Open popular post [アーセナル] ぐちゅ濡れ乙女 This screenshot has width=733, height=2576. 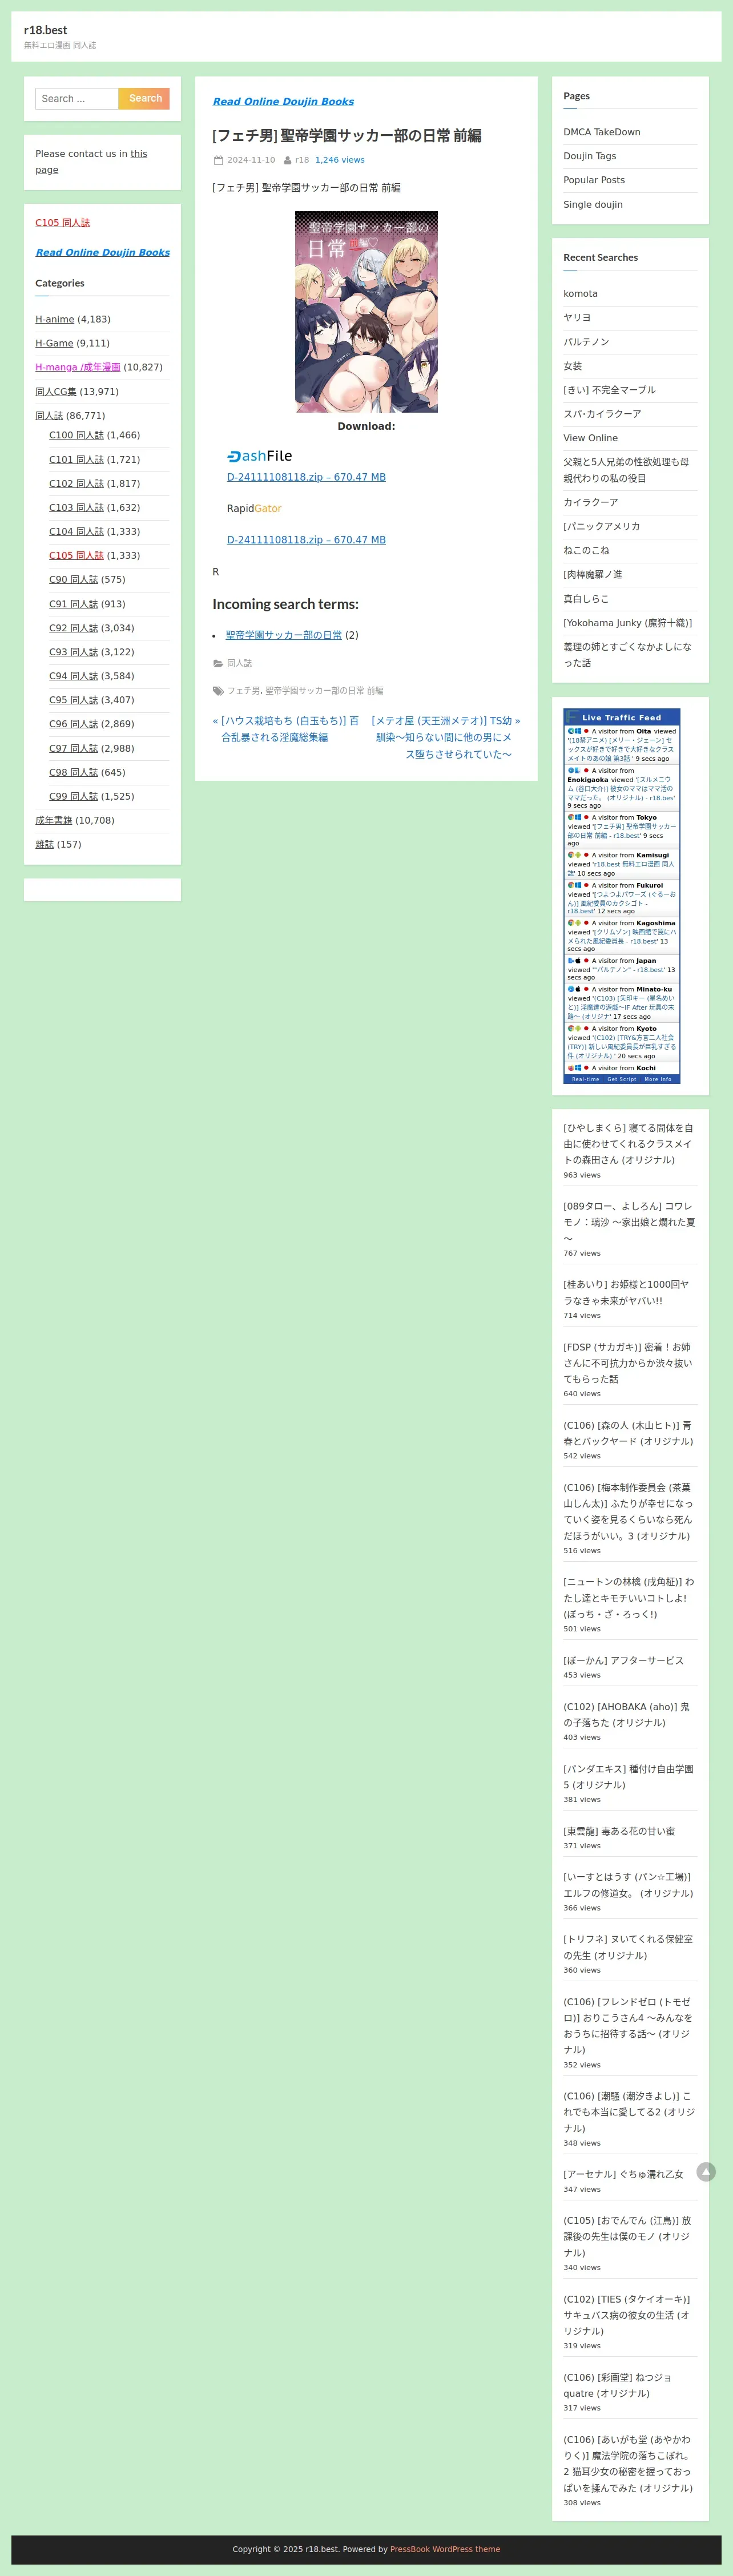[x=623, y=2174]
